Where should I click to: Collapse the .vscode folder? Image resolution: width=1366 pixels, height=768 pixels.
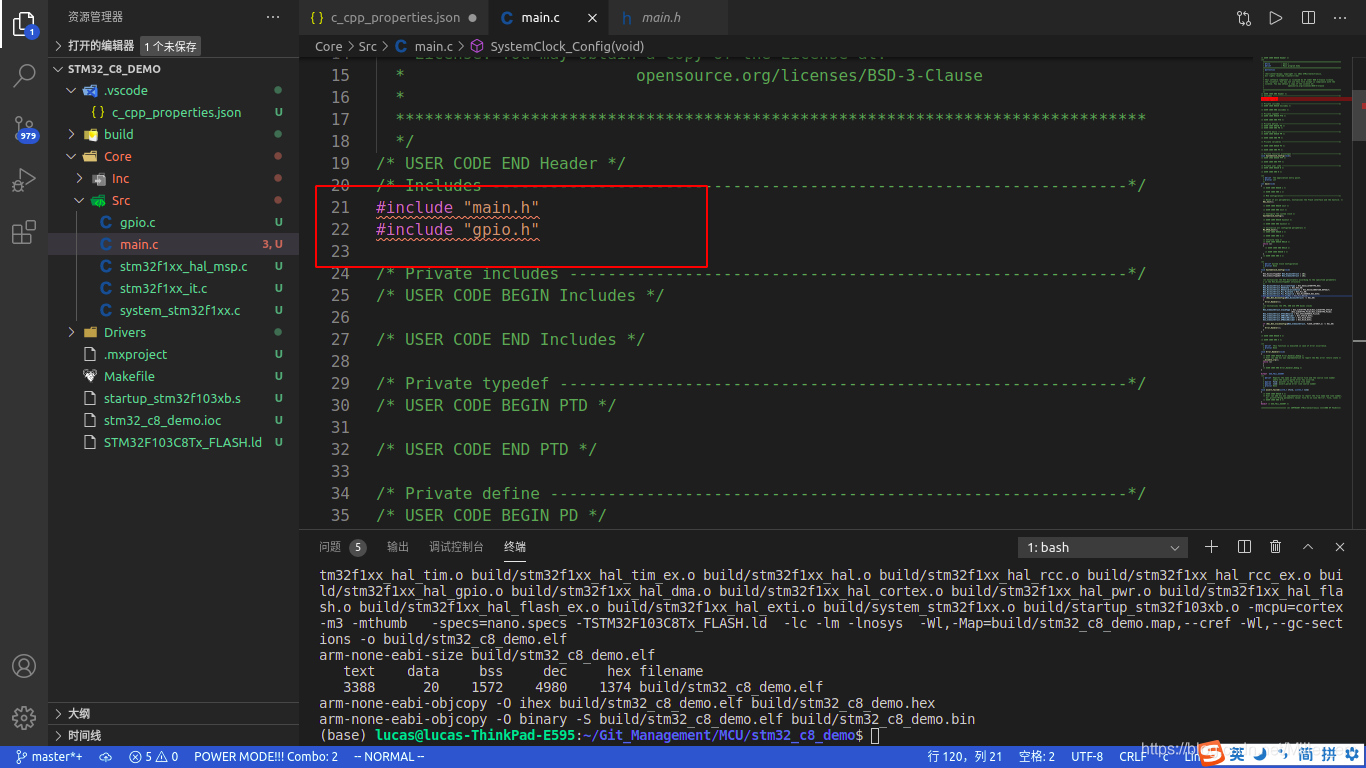173,90
